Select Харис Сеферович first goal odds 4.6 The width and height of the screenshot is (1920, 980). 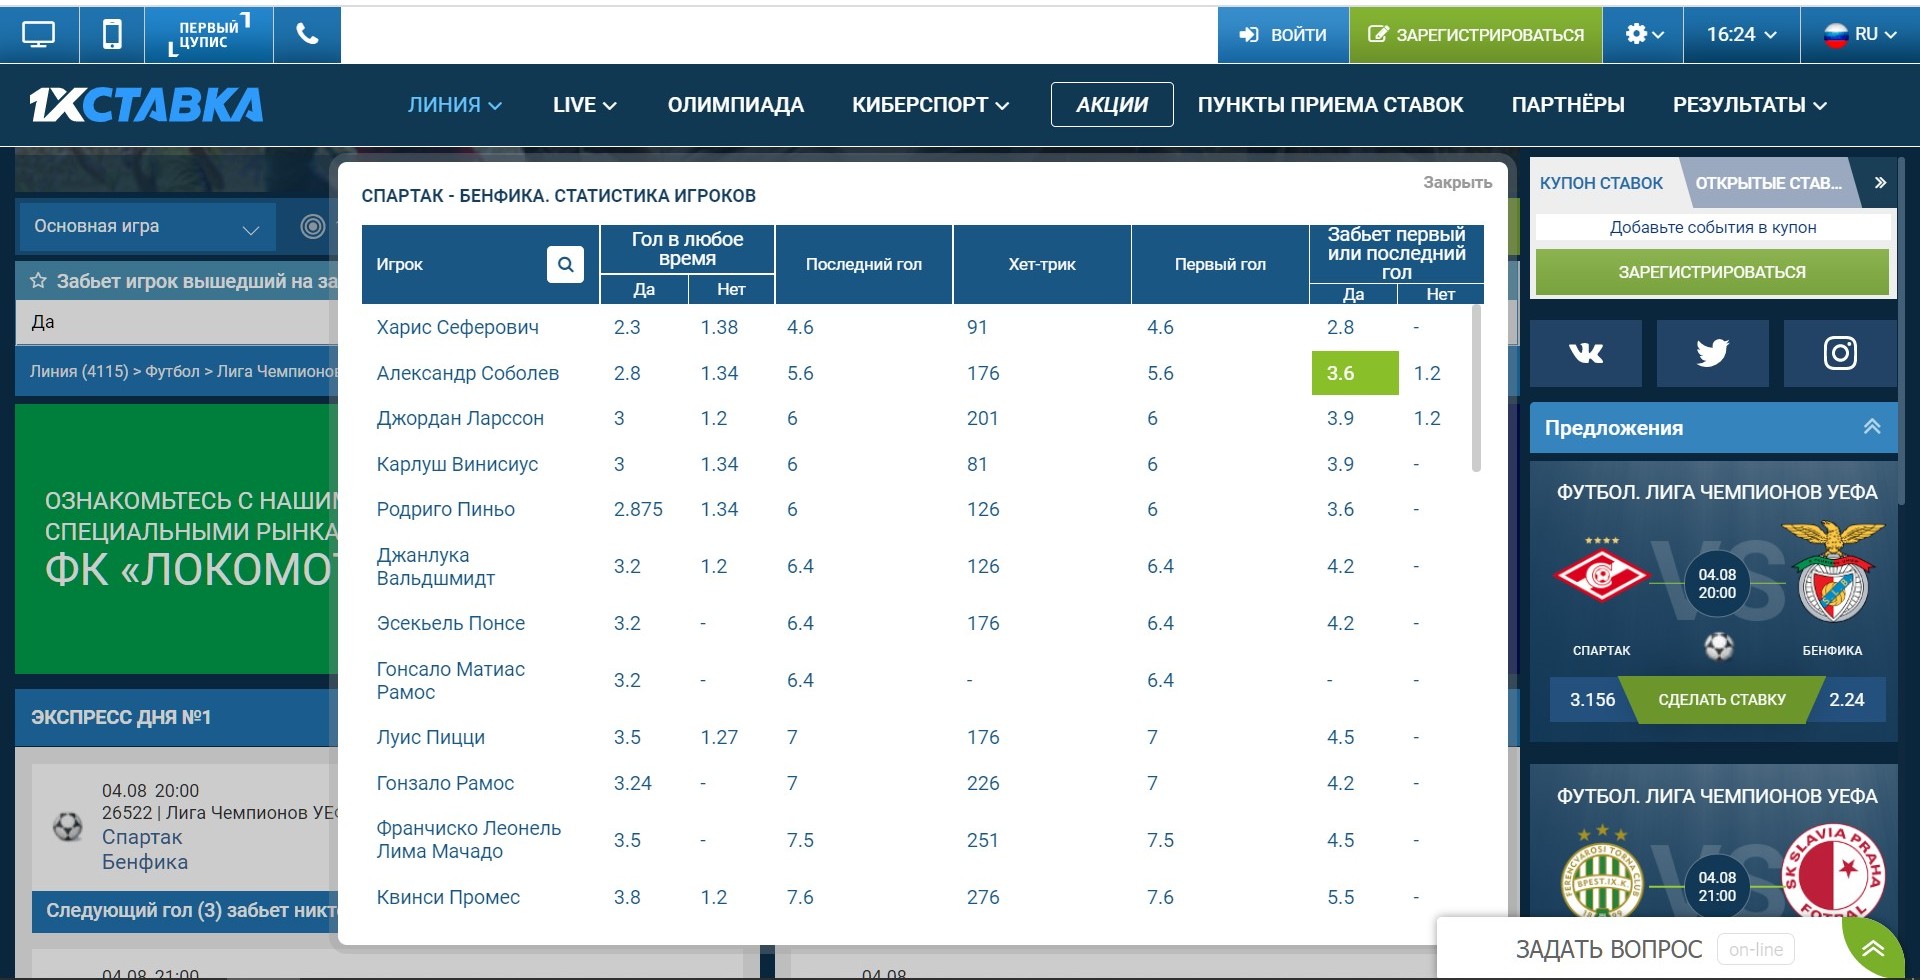pyautogui.click(x=1160, y=328)
